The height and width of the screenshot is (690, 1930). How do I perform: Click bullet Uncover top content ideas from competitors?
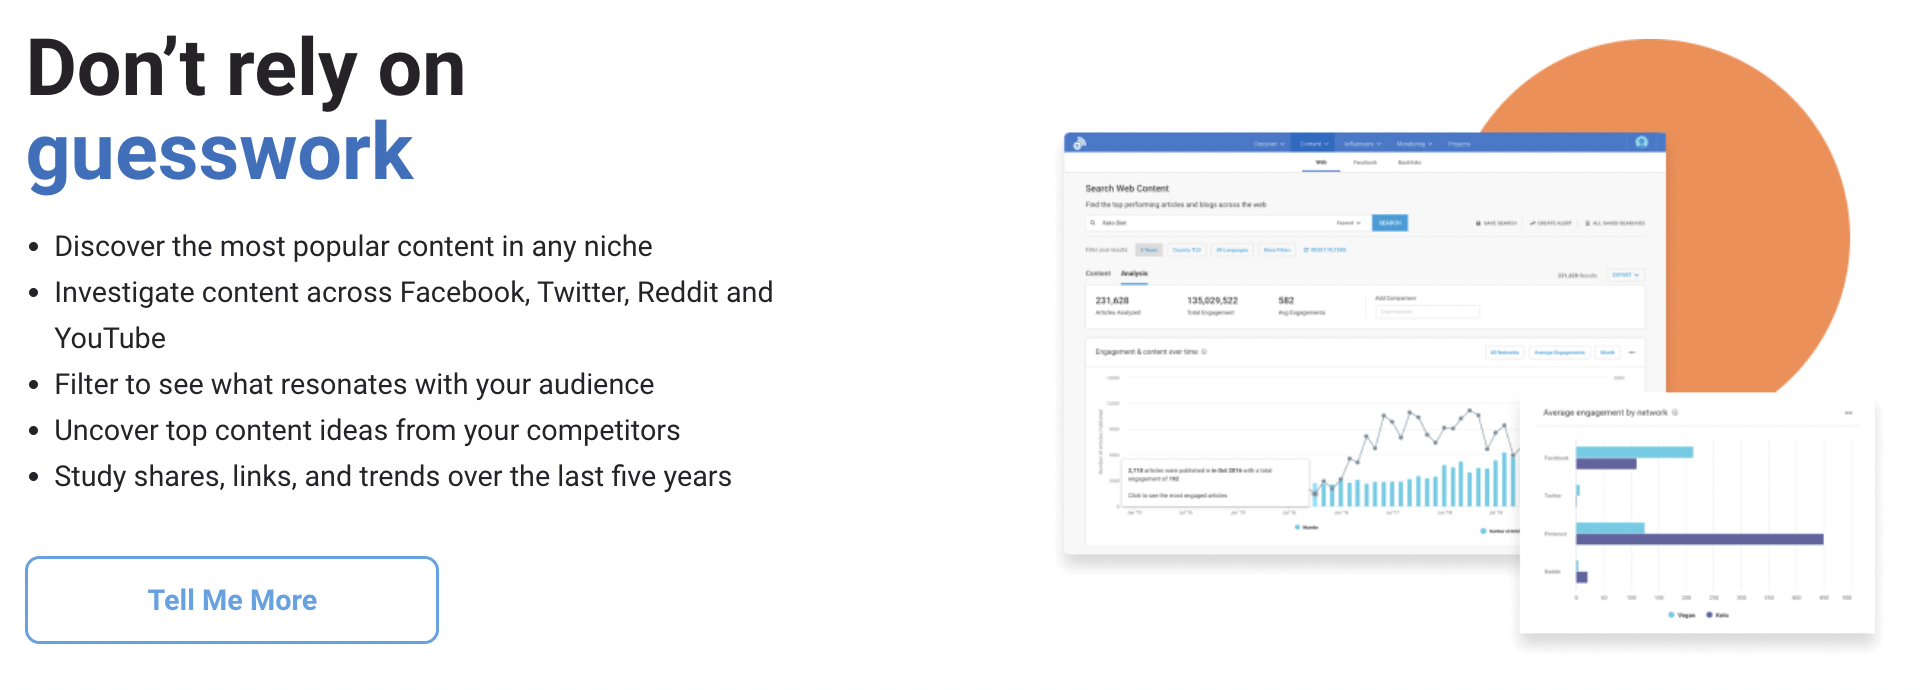[x=367, y=430]
